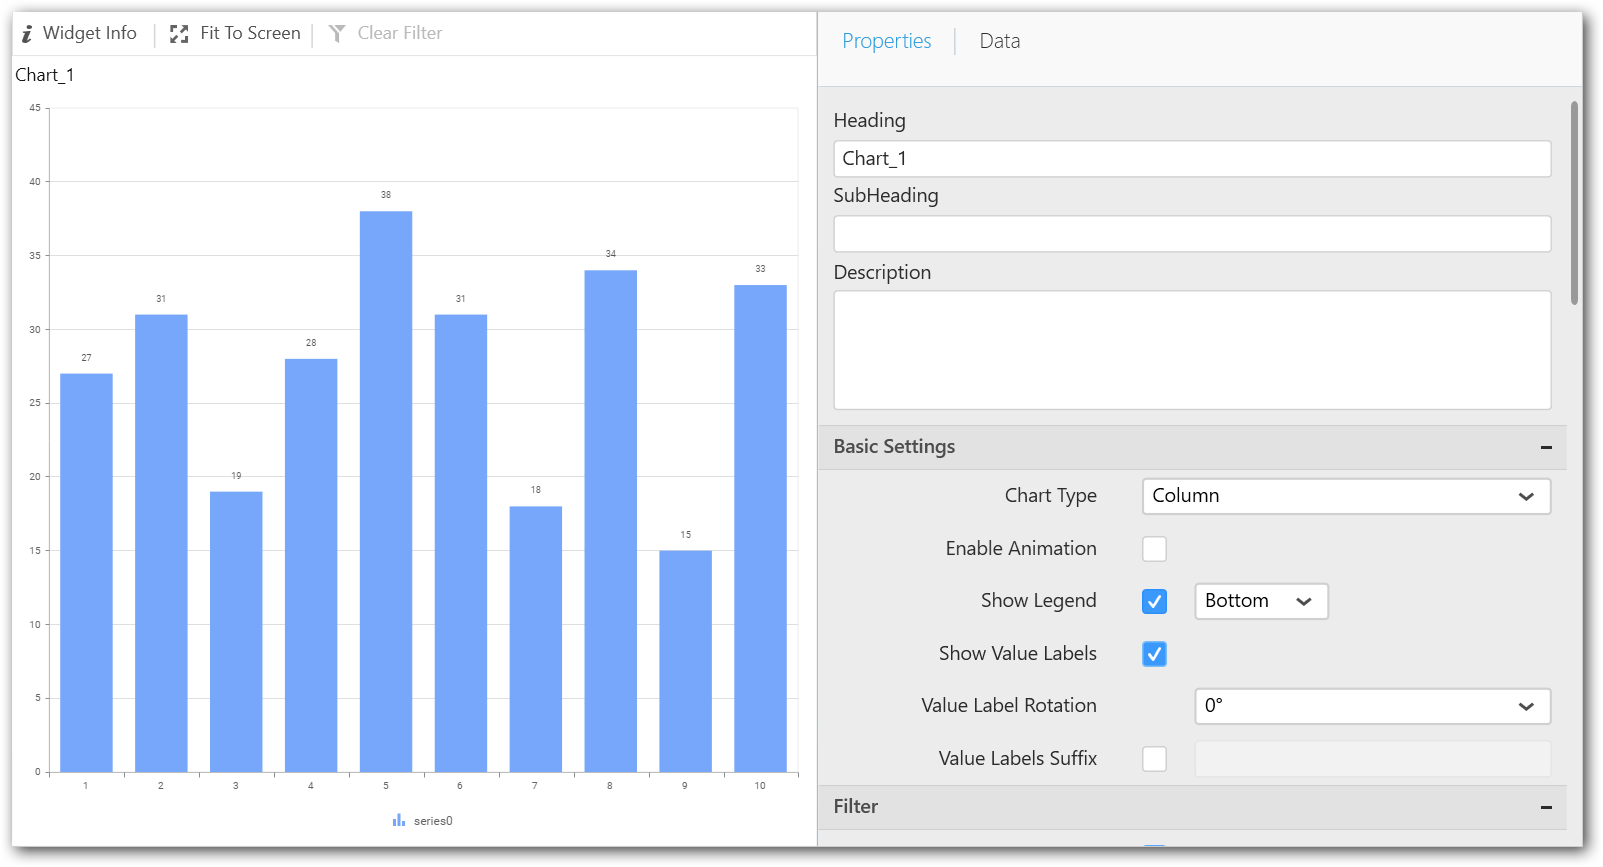Open the legend position Bottom dropdown

(1260, 601)
